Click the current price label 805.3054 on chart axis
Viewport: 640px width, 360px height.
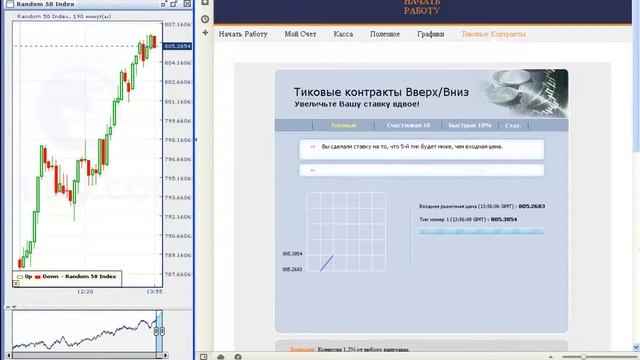(177, 46)
